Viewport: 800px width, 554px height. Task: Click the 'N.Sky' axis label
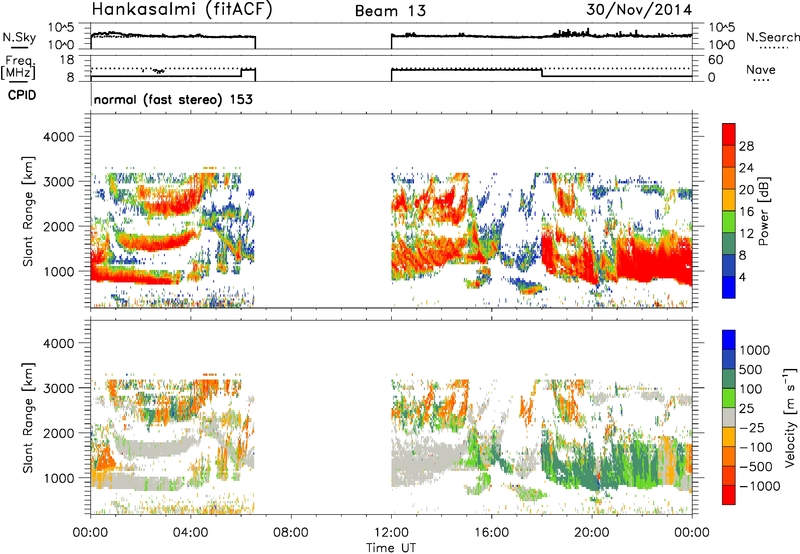click(x=19, y=37)
